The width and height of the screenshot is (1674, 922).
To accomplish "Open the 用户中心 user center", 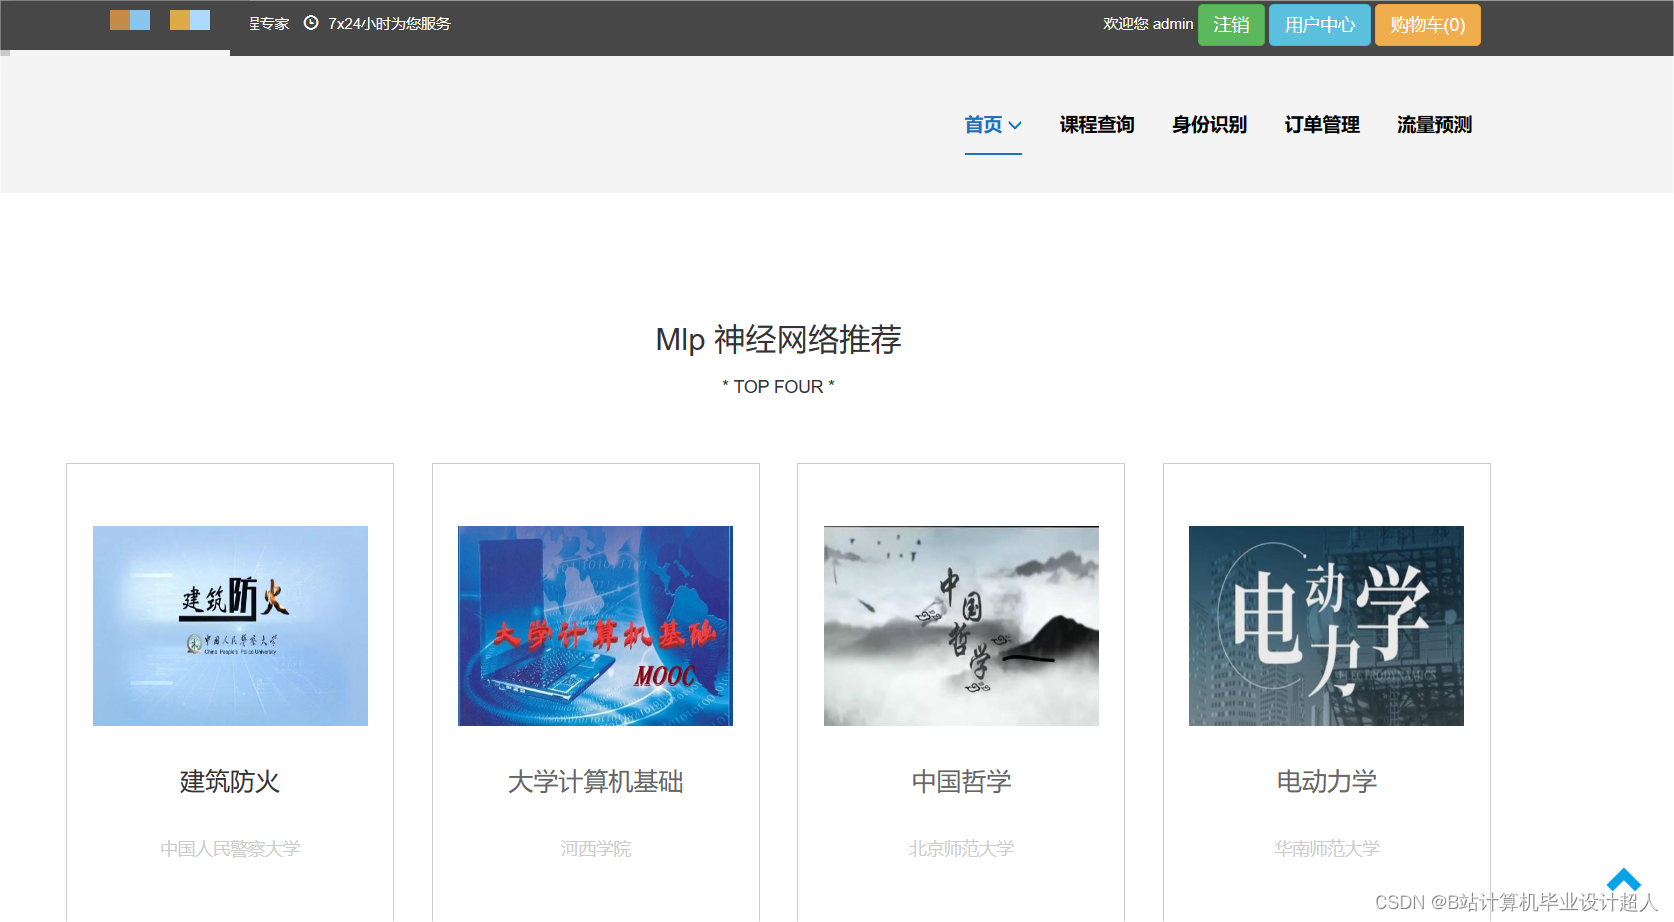I will click(1319, 24).
